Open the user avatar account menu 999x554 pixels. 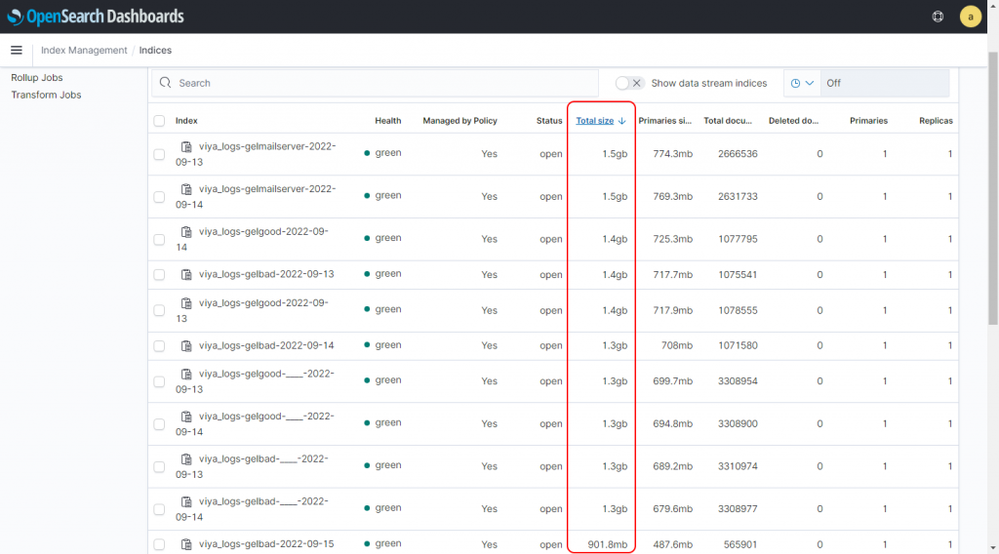click(x=969, y=16)
